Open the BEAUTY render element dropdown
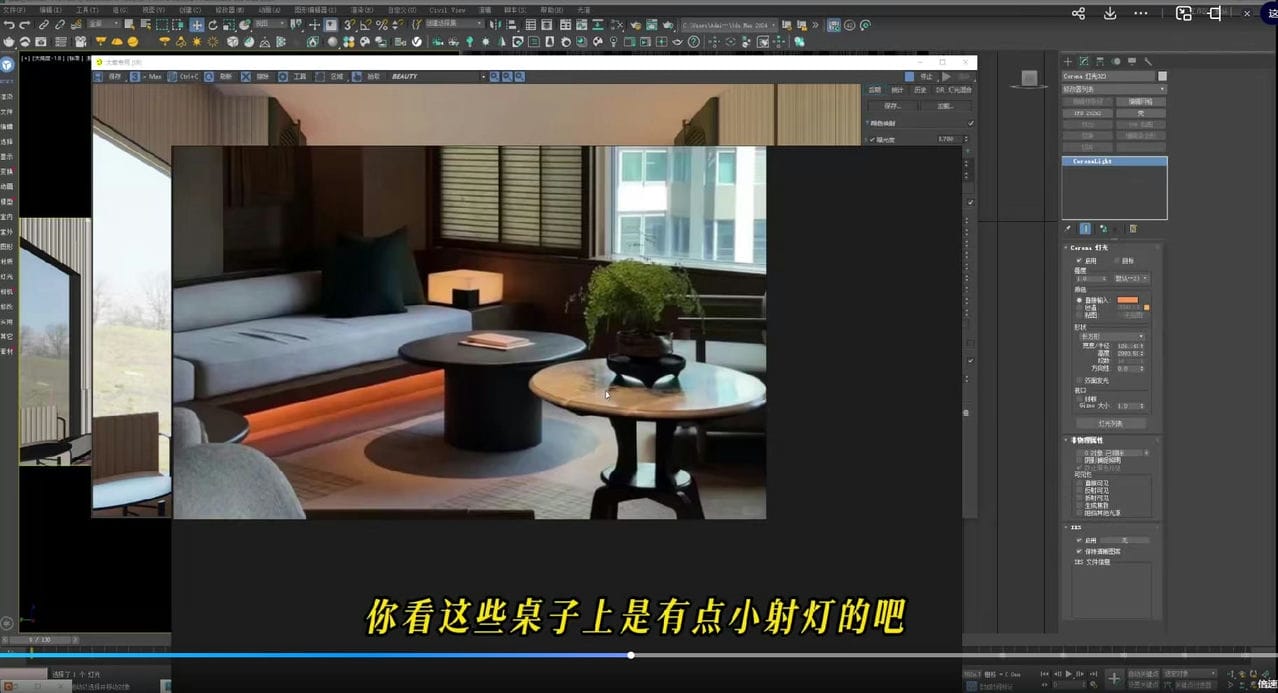 click(x=438, y=76)
